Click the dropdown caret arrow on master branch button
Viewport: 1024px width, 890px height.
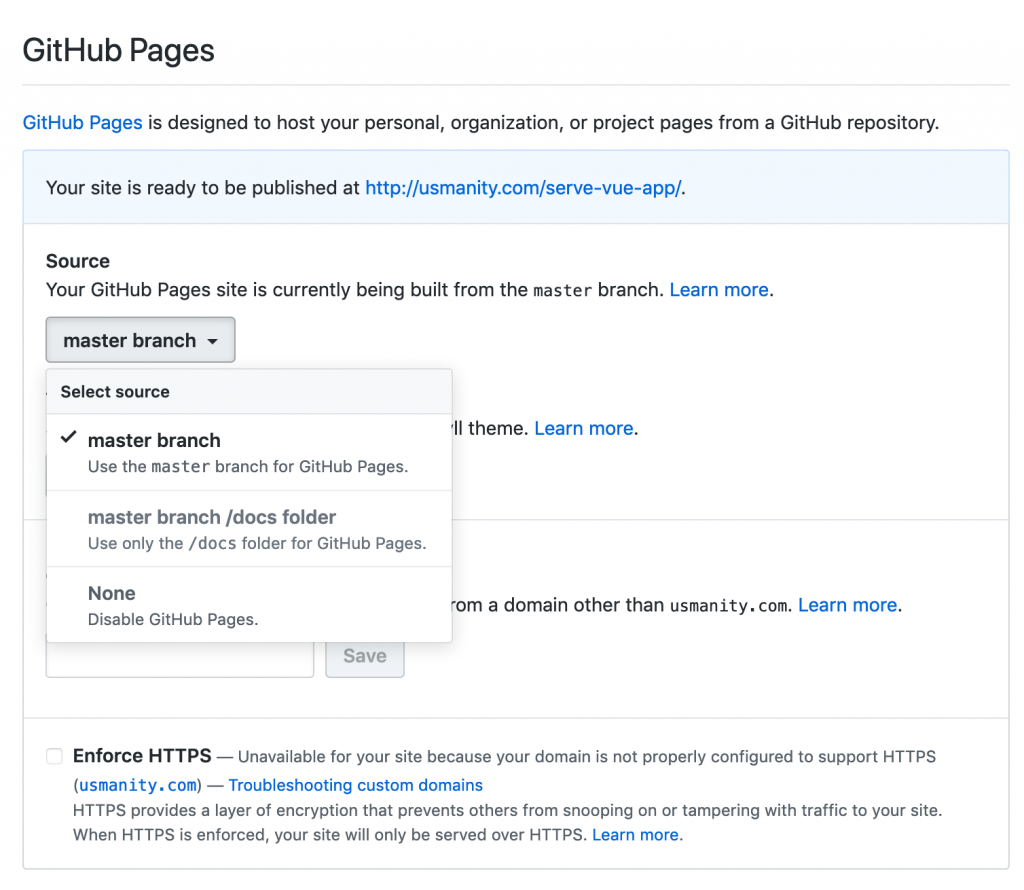coord(212,342)
